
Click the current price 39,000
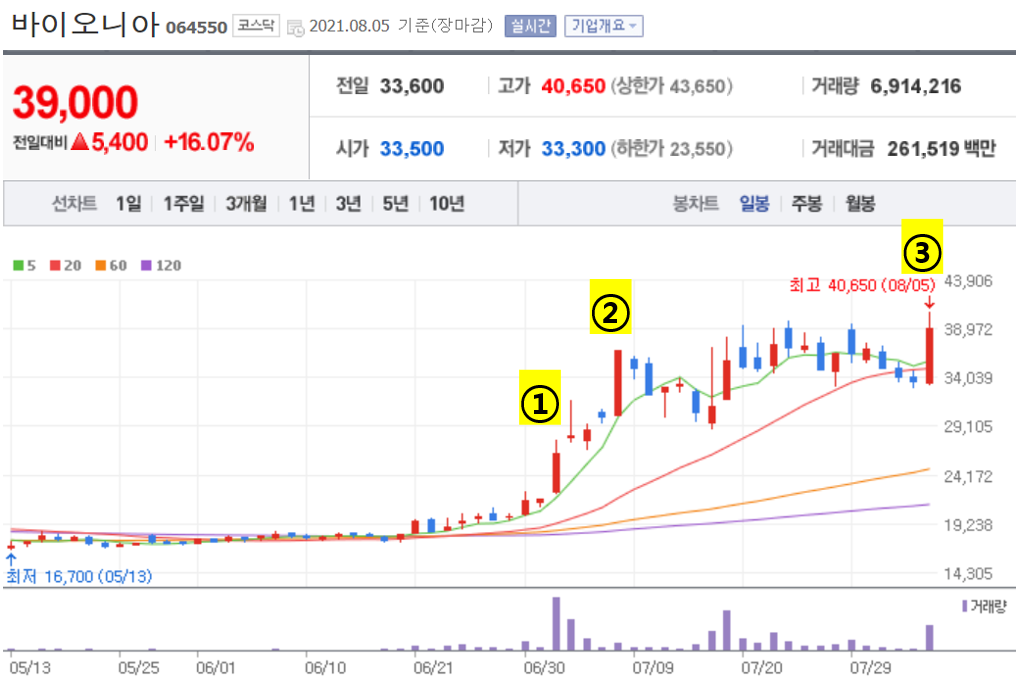[75, 103]
